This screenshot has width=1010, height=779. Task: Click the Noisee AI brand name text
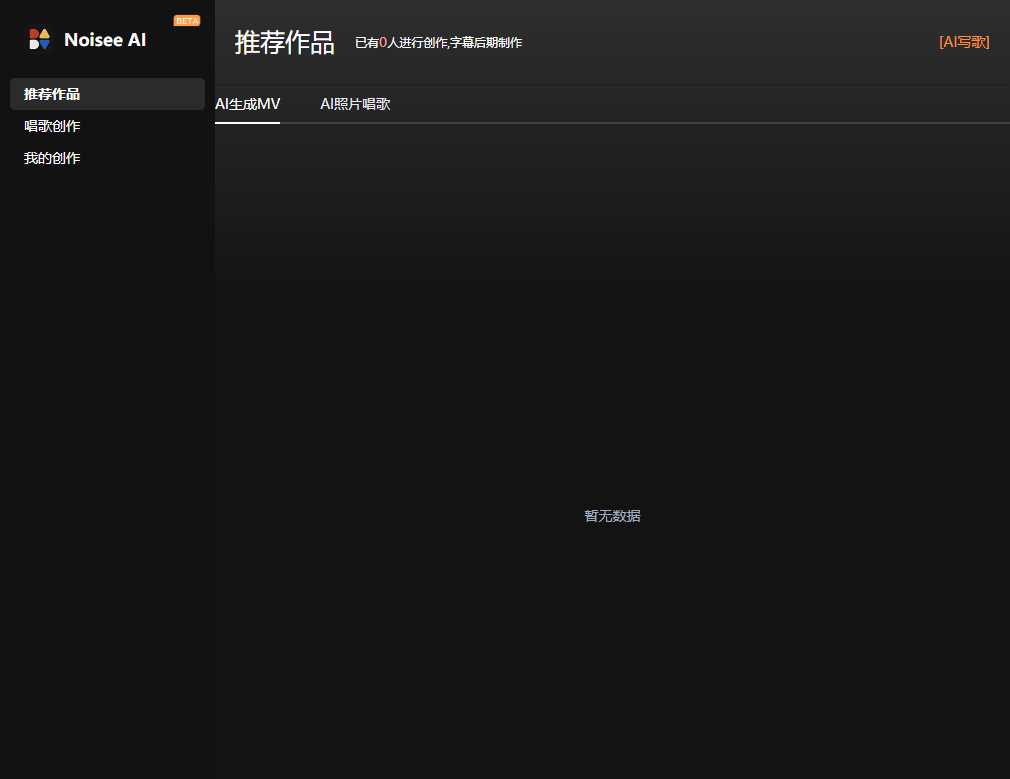point(105,40)
